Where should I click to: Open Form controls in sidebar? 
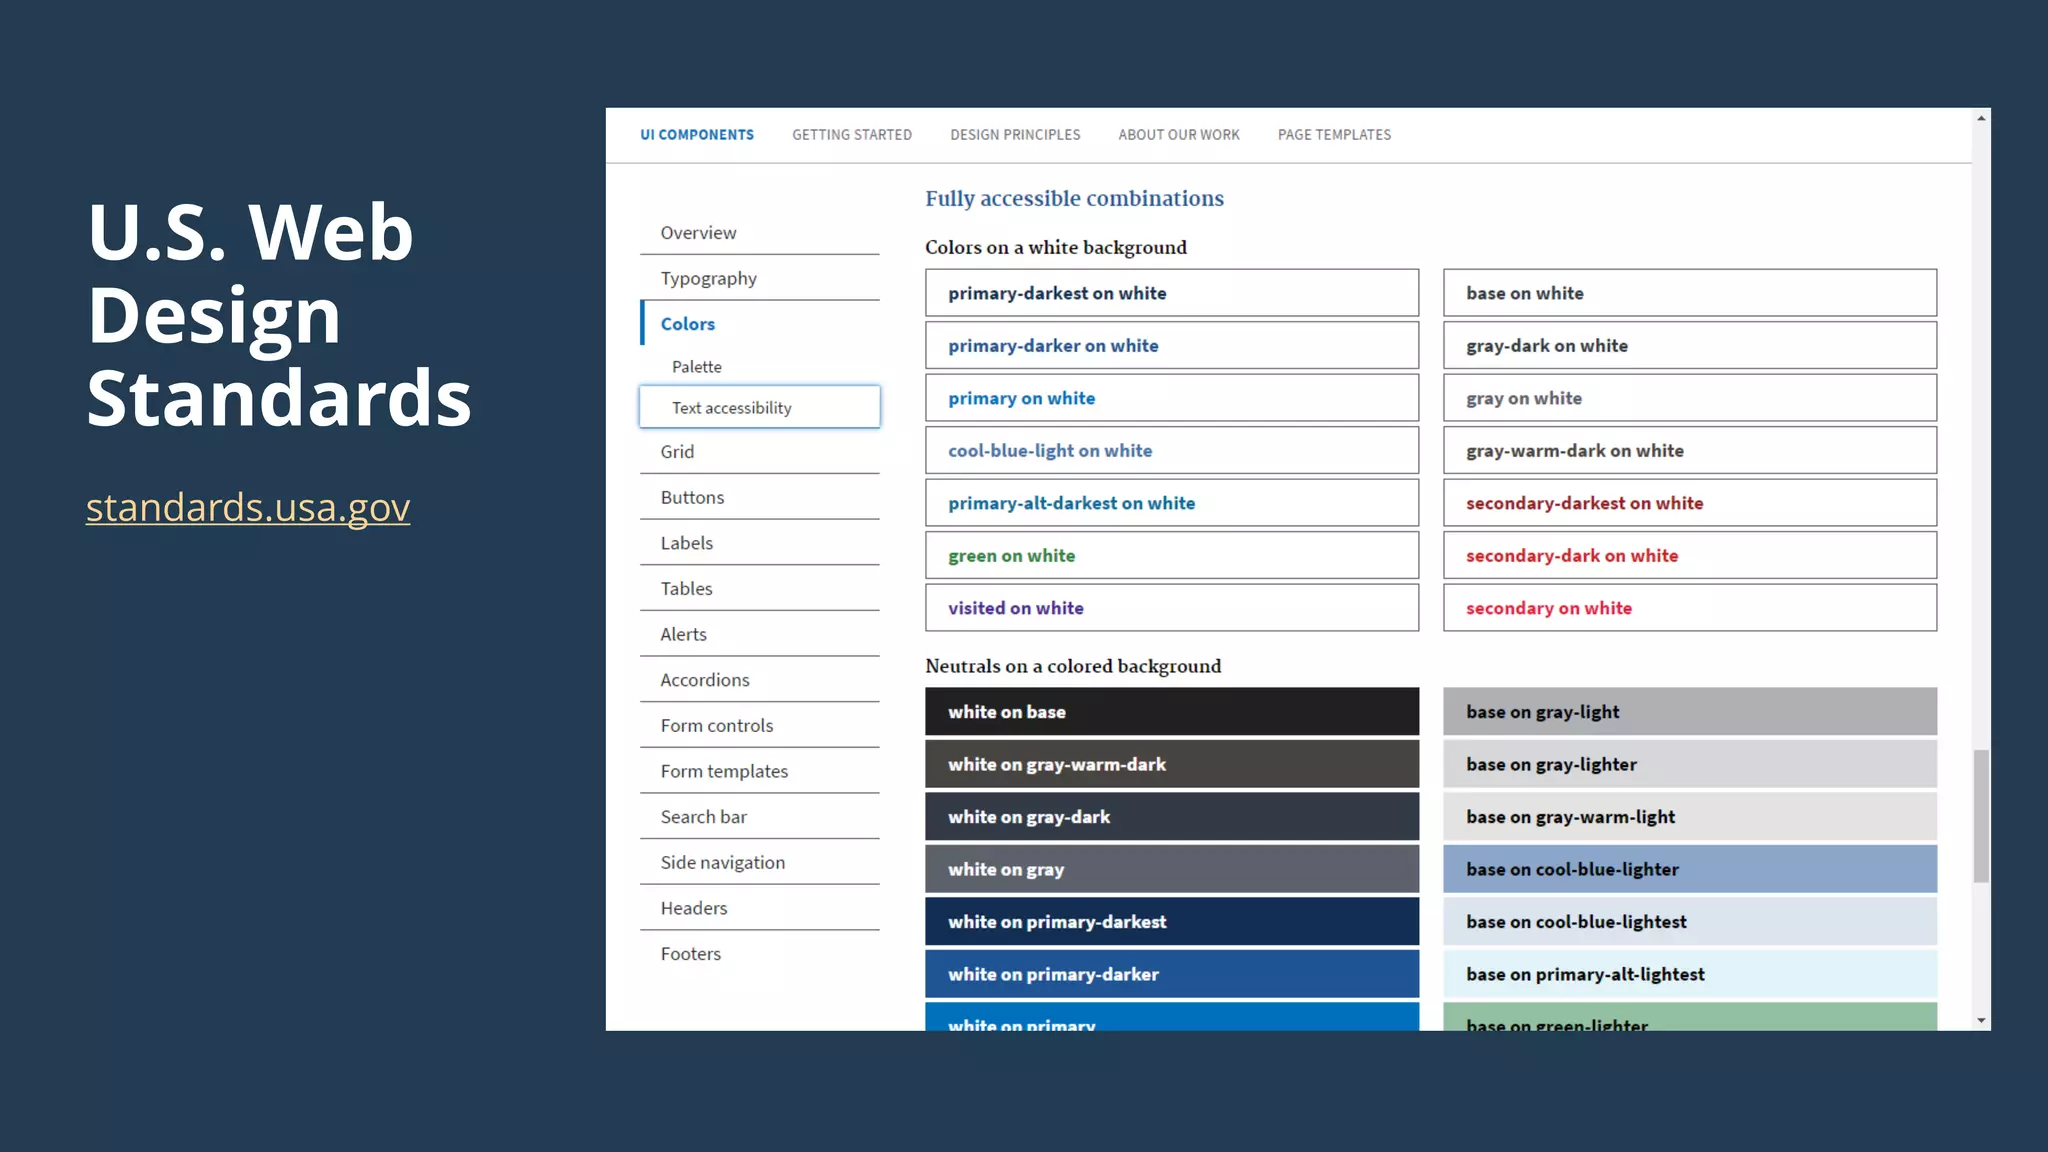point(760,726)
